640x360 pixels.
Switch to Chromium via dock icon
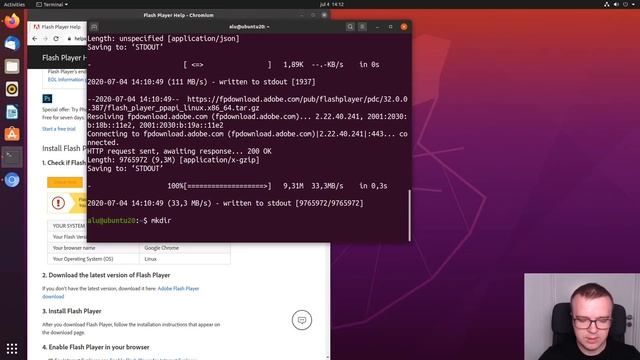(x=12, y=180)
